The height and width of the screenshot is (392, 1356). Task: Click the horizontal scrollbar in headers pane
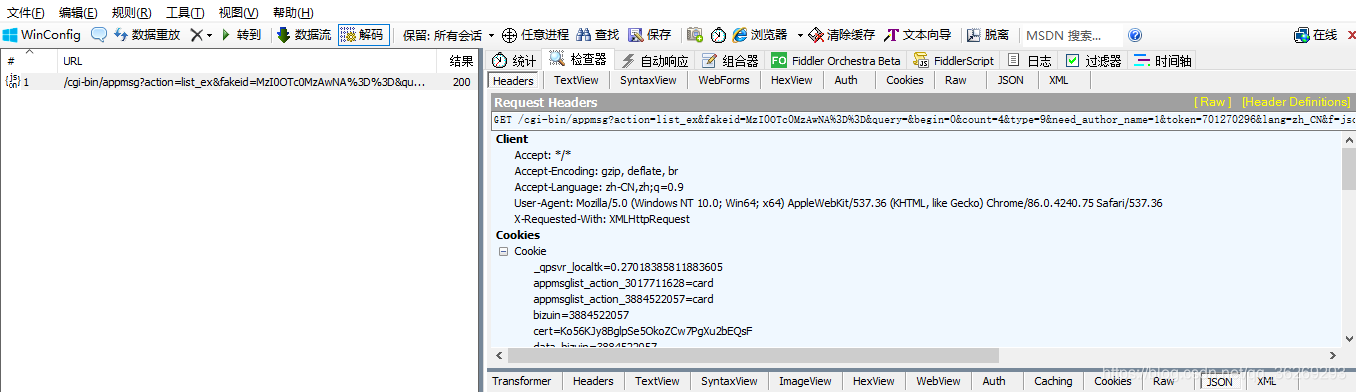[753, 356]
